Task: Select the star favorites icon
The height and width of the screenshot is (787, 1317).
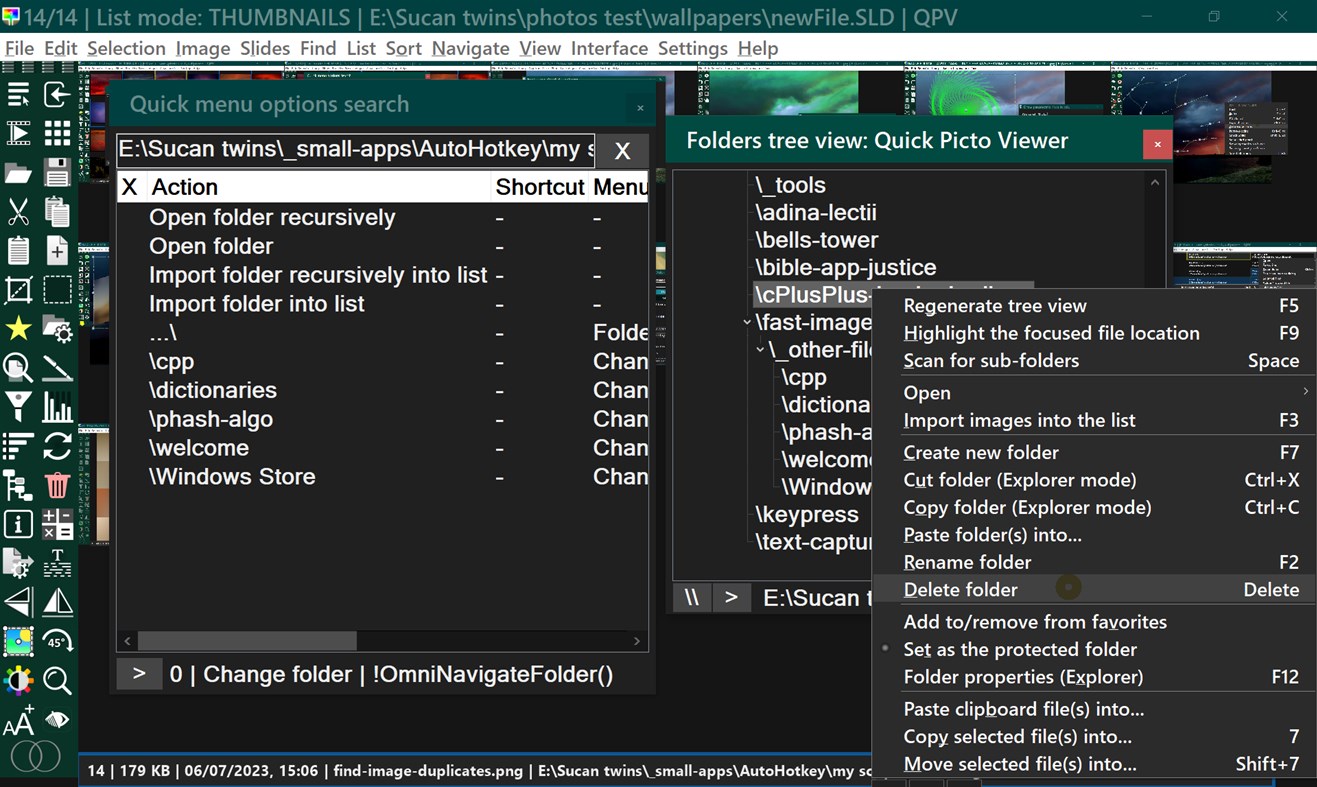Action: [x=18, y=328]
